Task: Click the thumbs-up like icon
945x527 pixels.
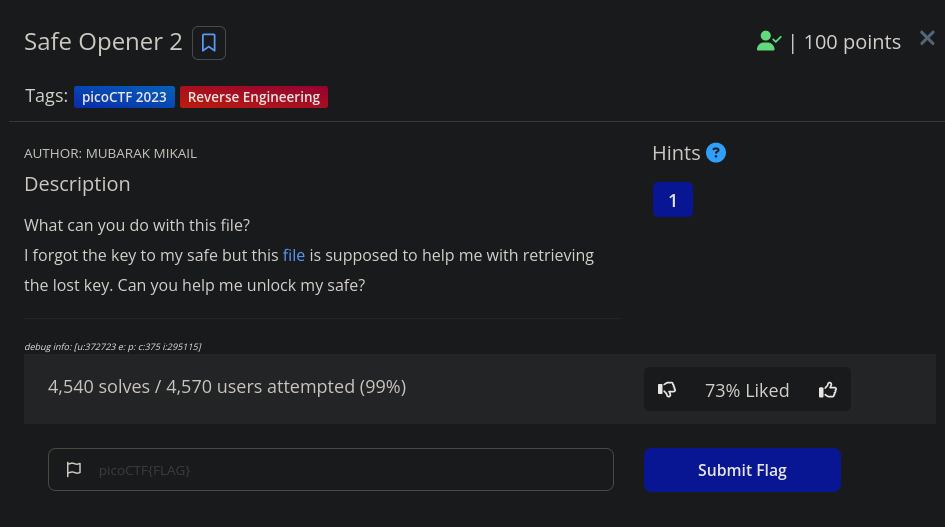Action: (828, 390)
